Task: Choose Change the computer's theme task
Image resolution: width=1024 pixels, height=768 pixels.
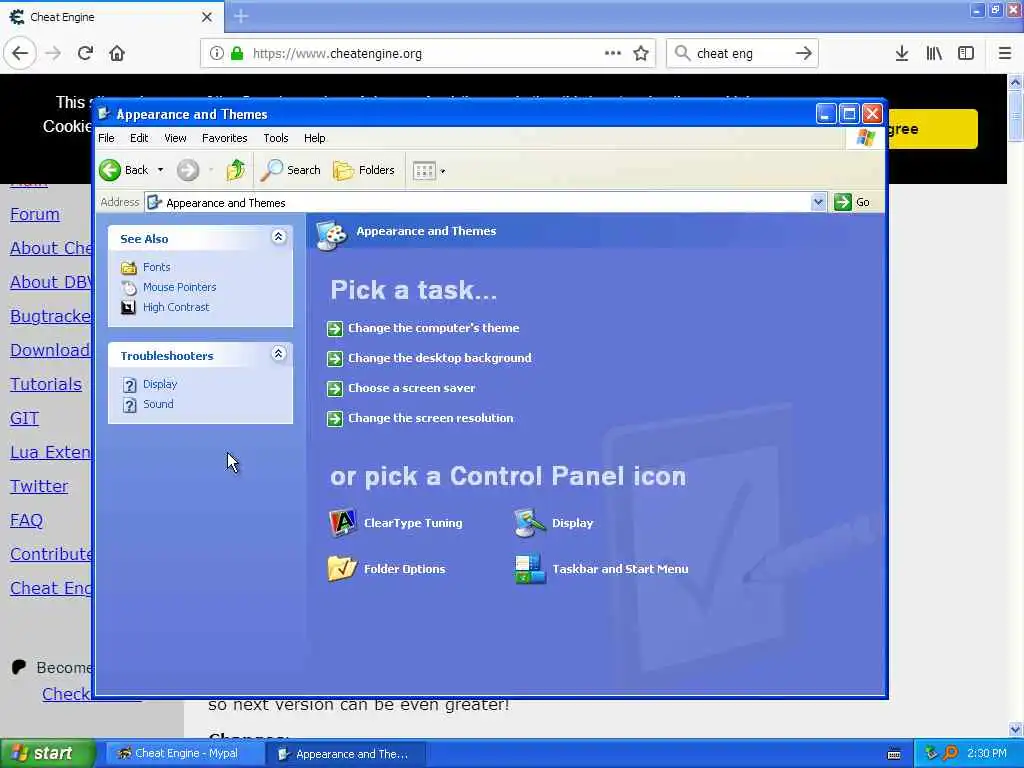Action: click(434, 328)
